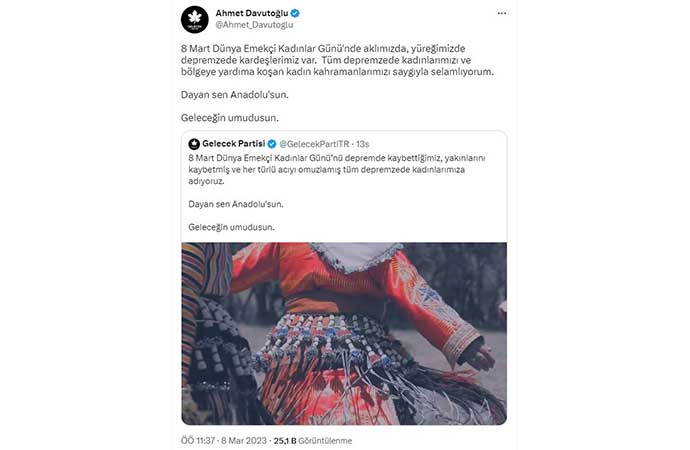This screenshot has width=690, height=450.
Task: Click 'Geleceğin umudusun.' in the main tweet
Action: coord(230,118)
